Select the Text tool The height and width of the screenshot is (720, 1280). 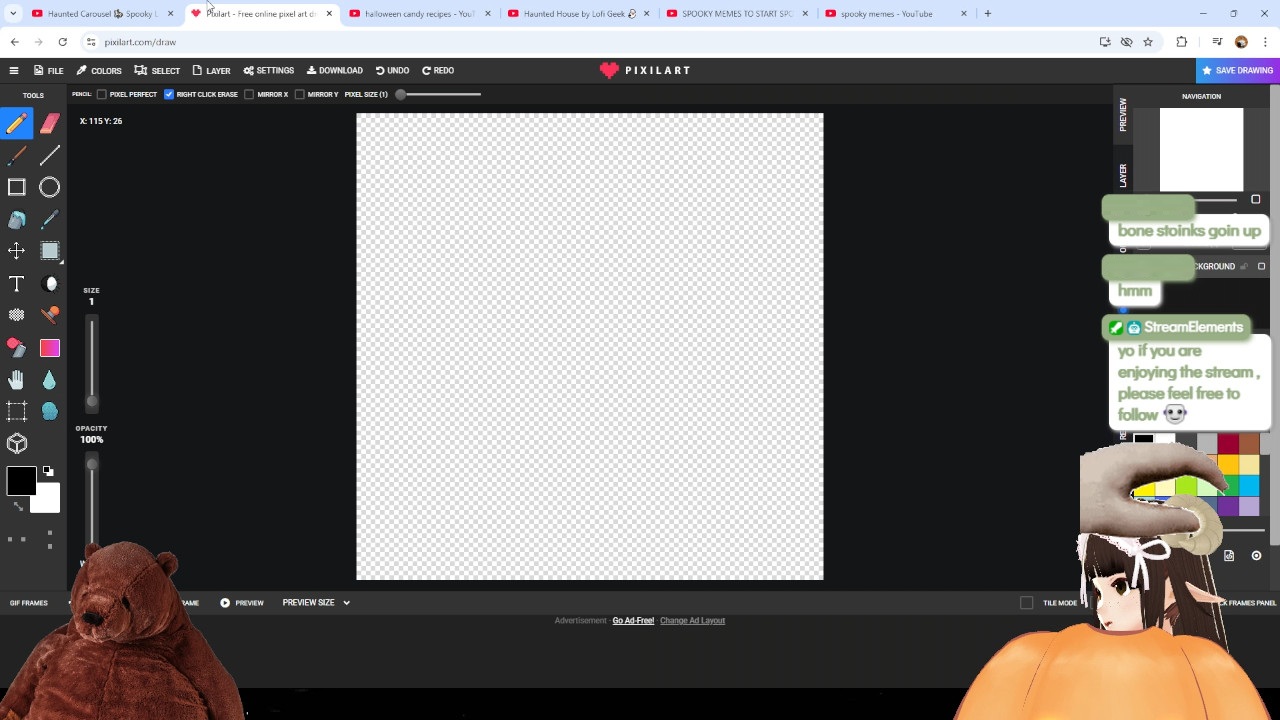[x=17, y=284]
